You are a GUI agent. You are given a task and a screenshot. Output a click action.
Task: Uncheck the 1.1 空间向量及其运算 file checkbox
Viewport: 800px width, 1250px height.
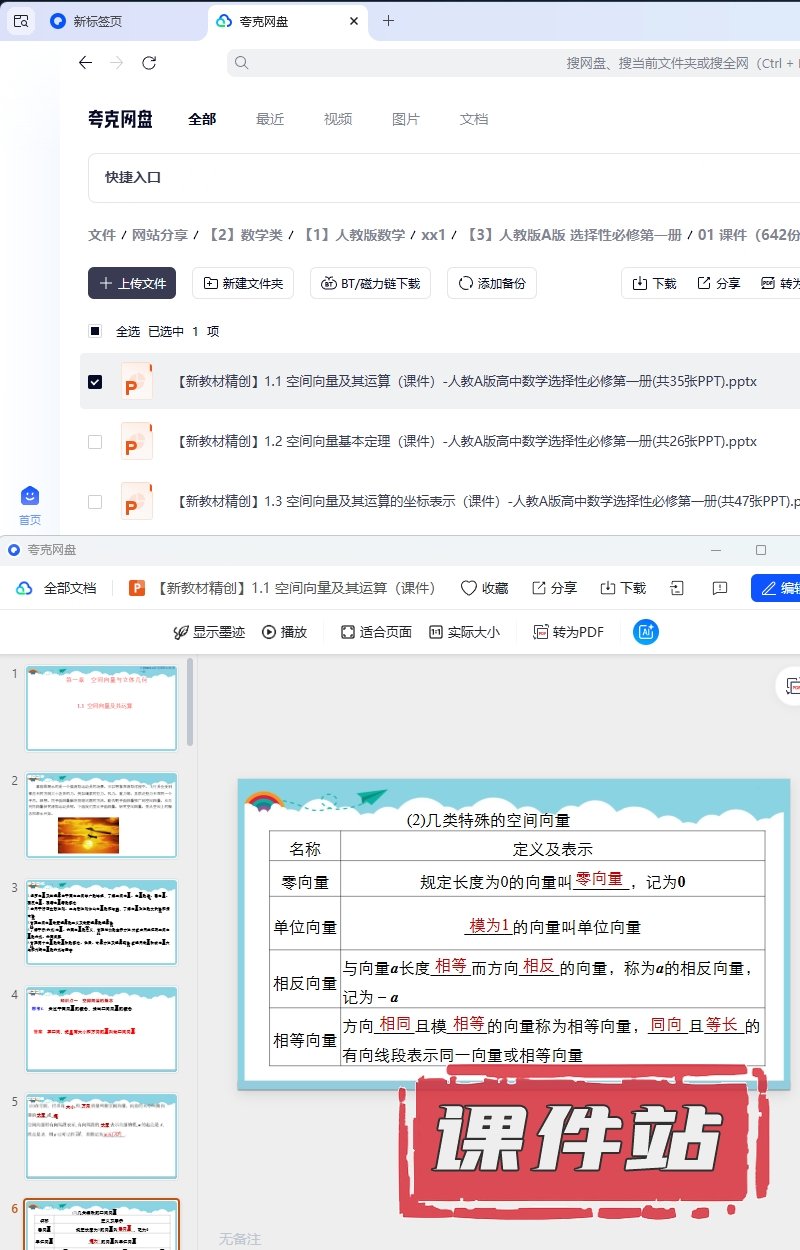coord(95,382)
